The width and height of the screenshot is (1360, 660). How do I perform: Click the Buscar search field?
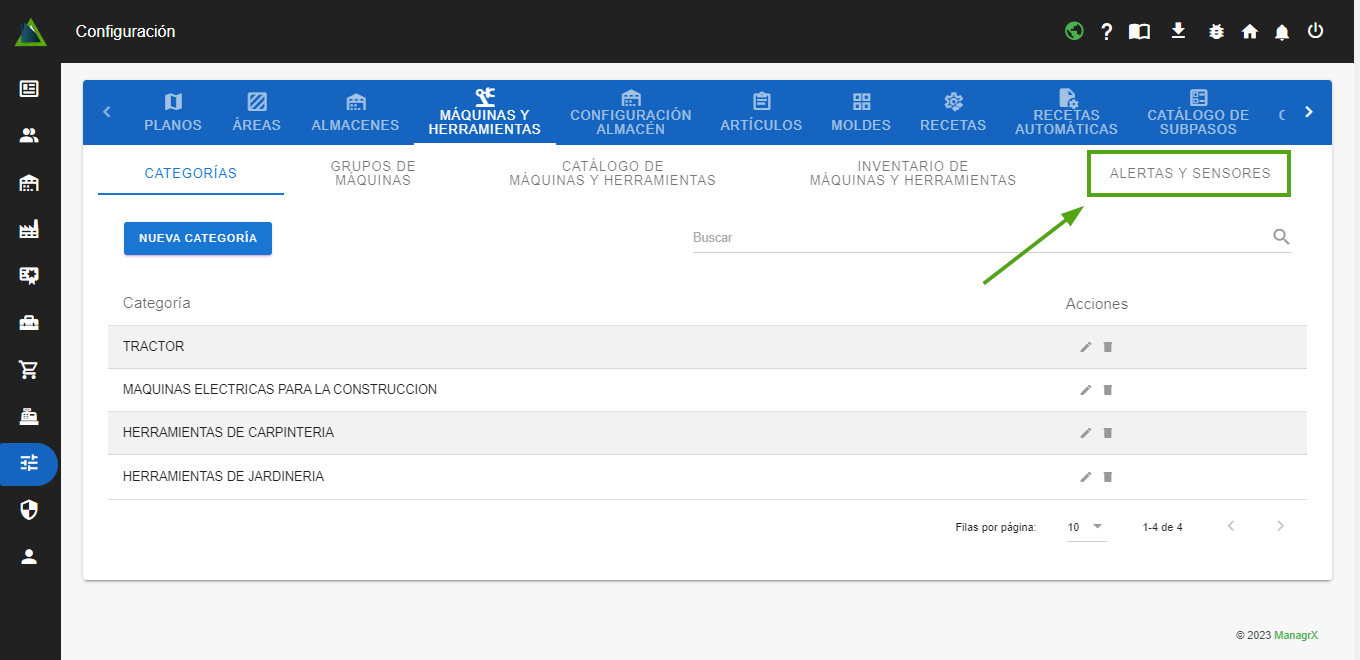(x=978, y=238)
